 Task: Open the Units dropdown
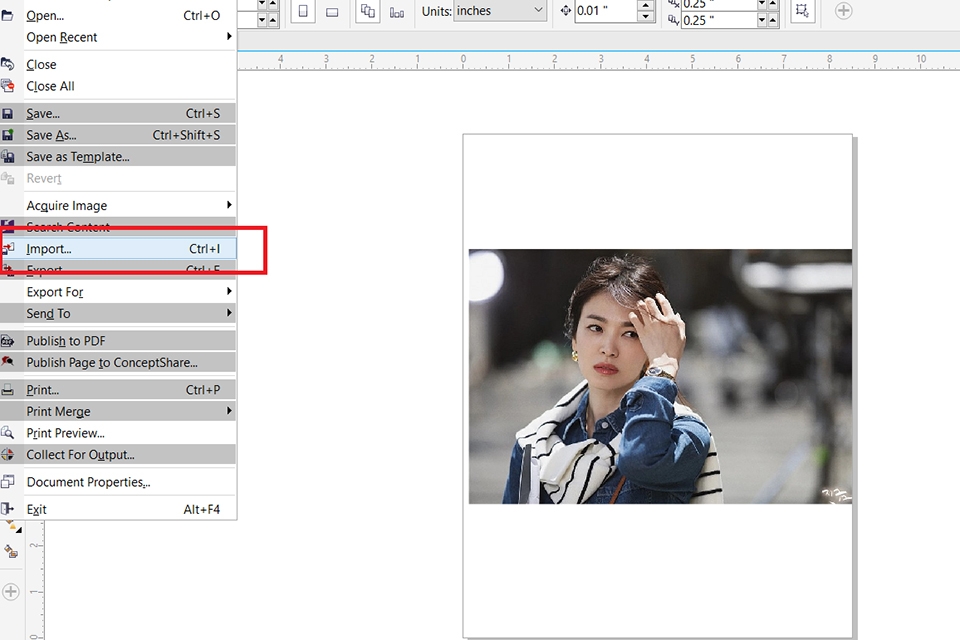(x=500, y=10)
